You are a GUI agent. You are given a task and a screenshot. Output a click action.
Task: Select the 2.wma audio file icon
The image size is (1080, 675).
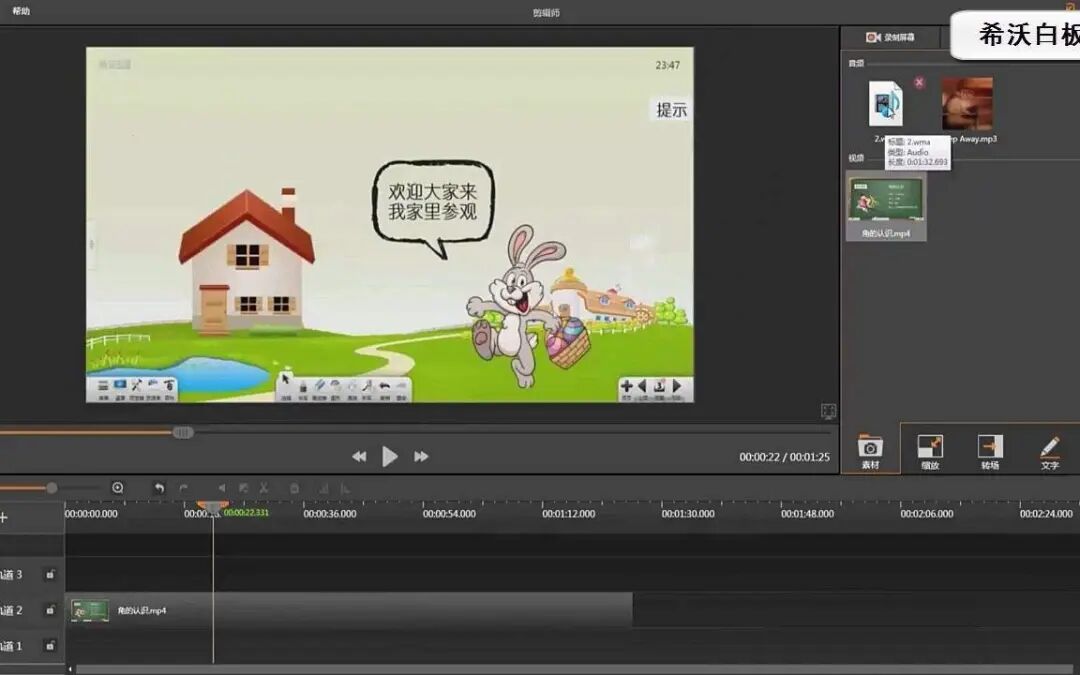click(x=886, y=103)
